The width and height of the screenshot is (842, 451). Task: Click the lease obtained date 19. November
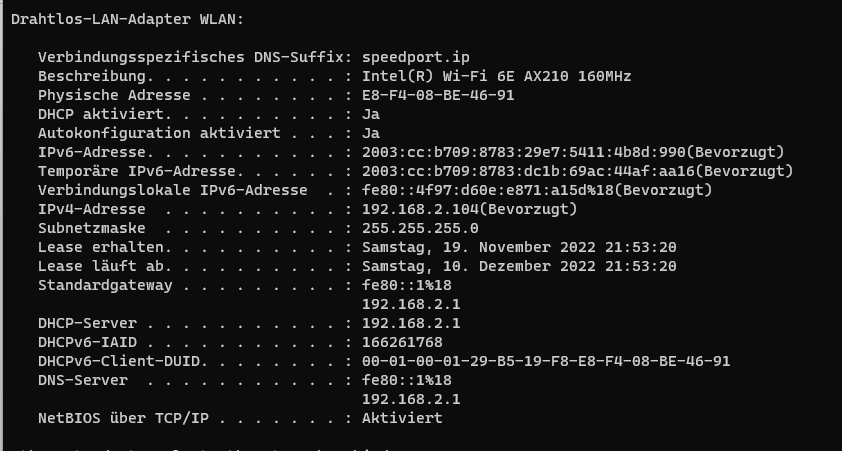519,248
